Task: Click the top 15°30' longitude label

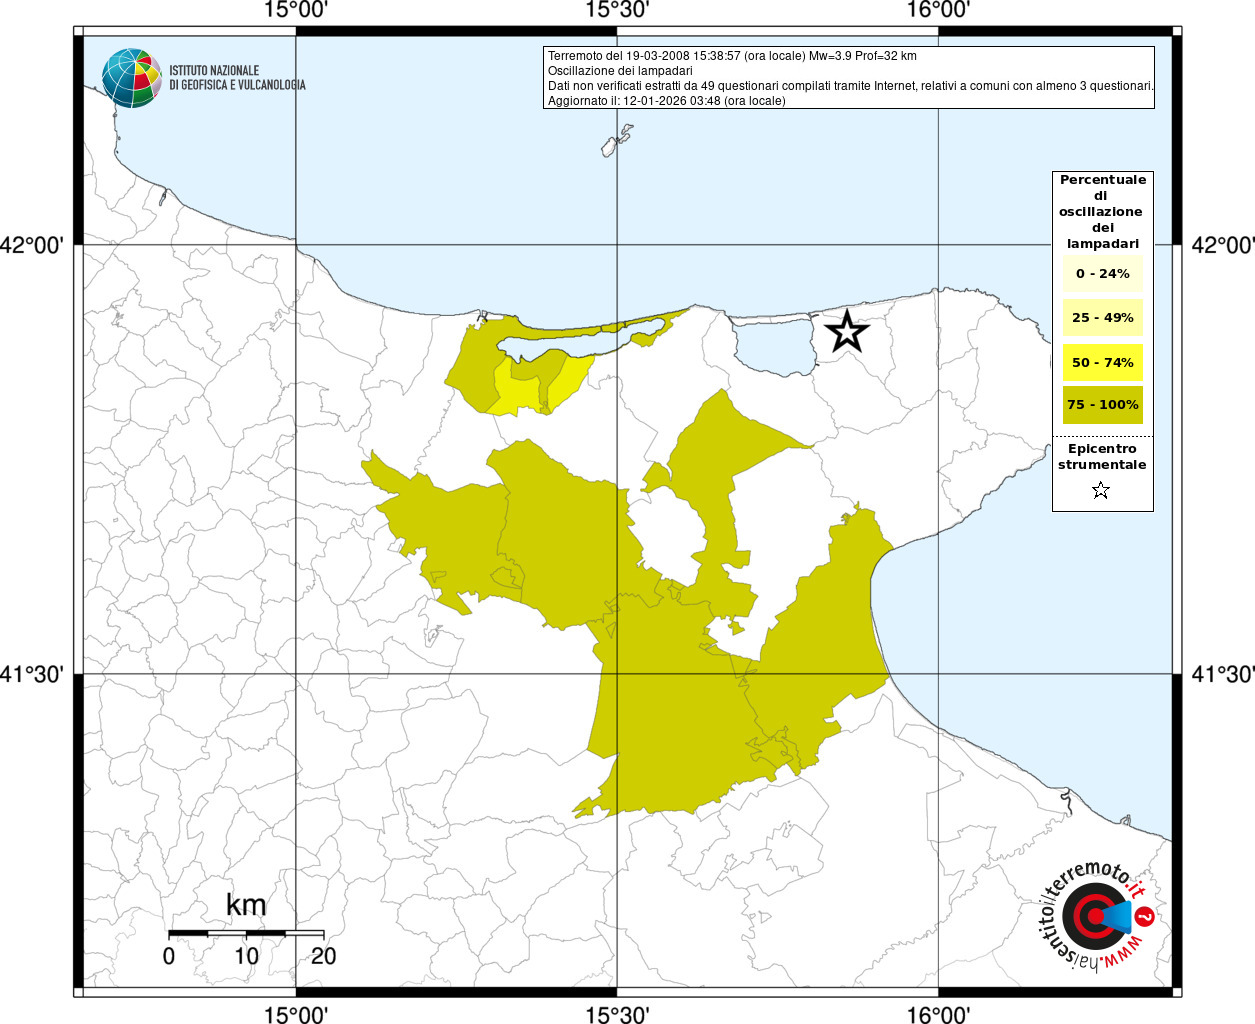Action: [617, 11]
